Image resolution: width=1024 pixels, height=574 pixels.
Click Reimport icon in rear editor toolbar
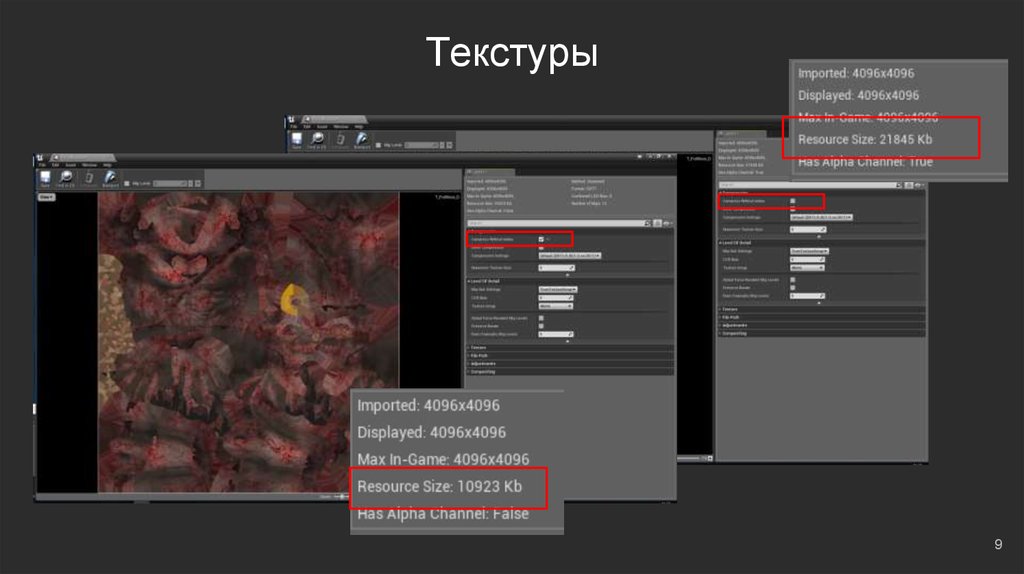[362, 139]
